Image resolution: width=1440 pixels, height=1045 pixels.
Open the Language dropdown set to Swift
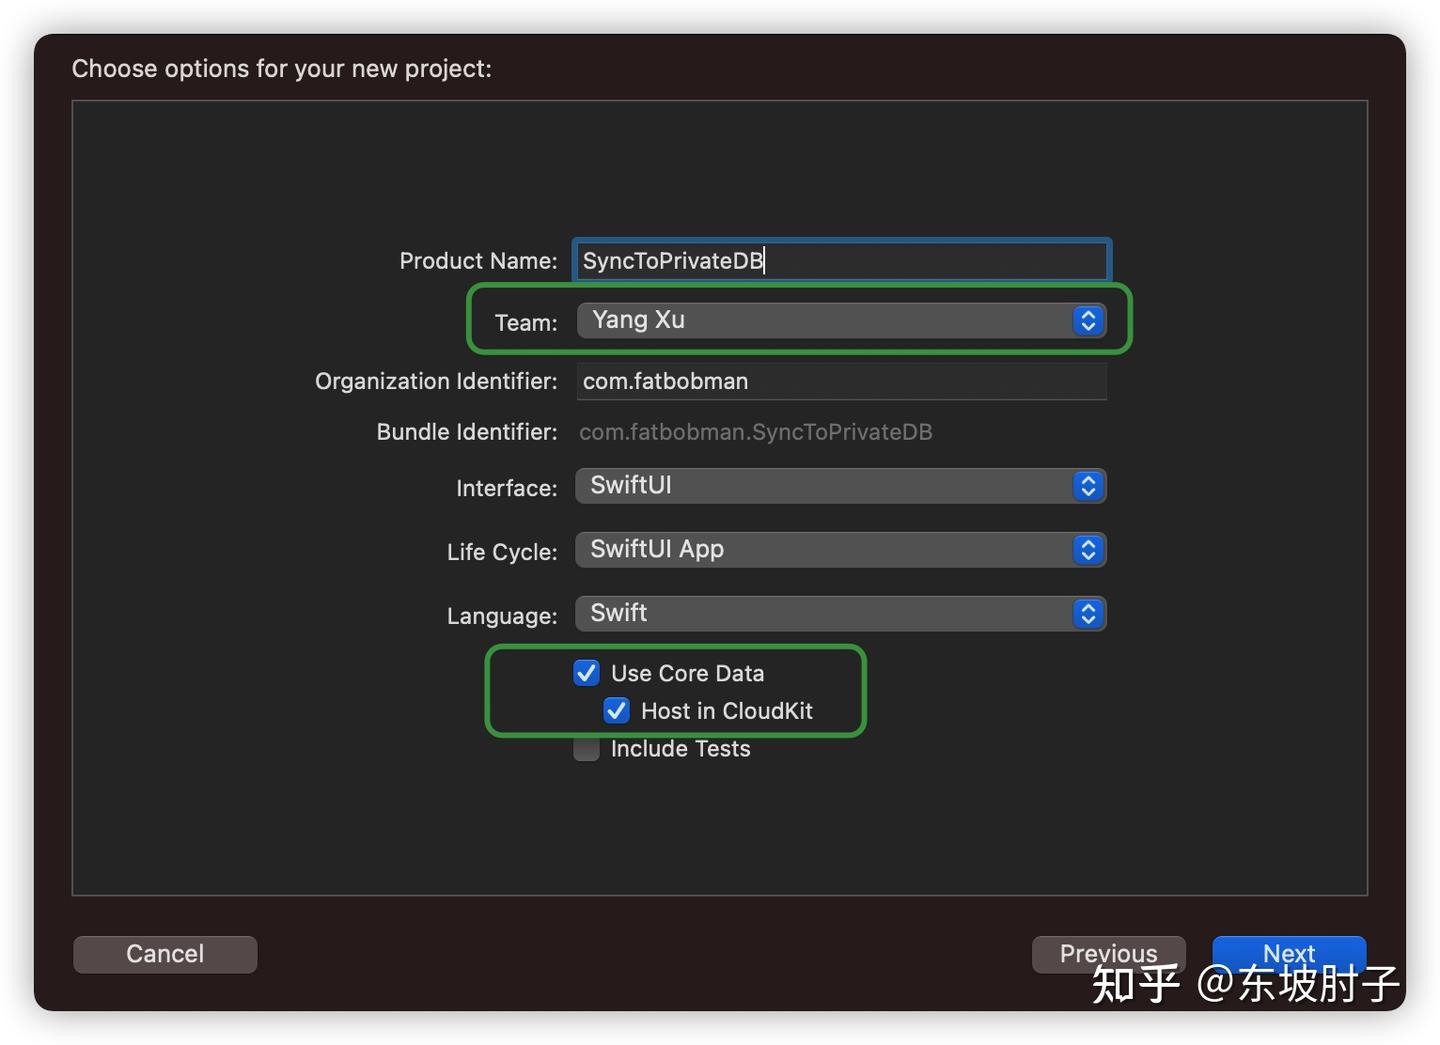[840, 613]
